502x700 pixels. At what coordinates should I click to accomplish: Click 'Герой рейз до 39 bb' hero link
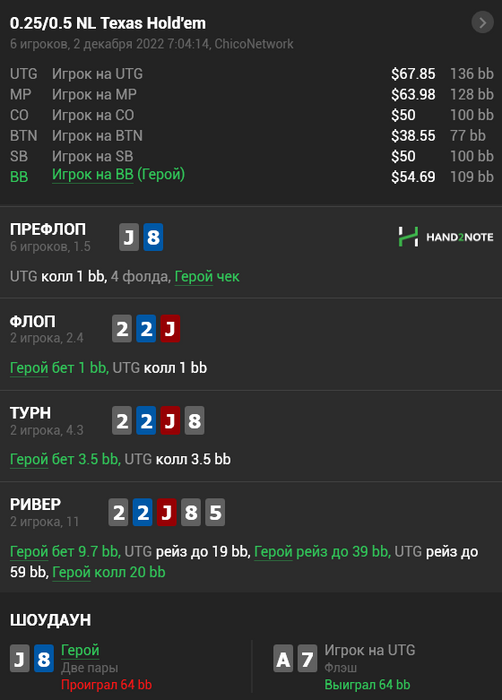click(322, 552)
